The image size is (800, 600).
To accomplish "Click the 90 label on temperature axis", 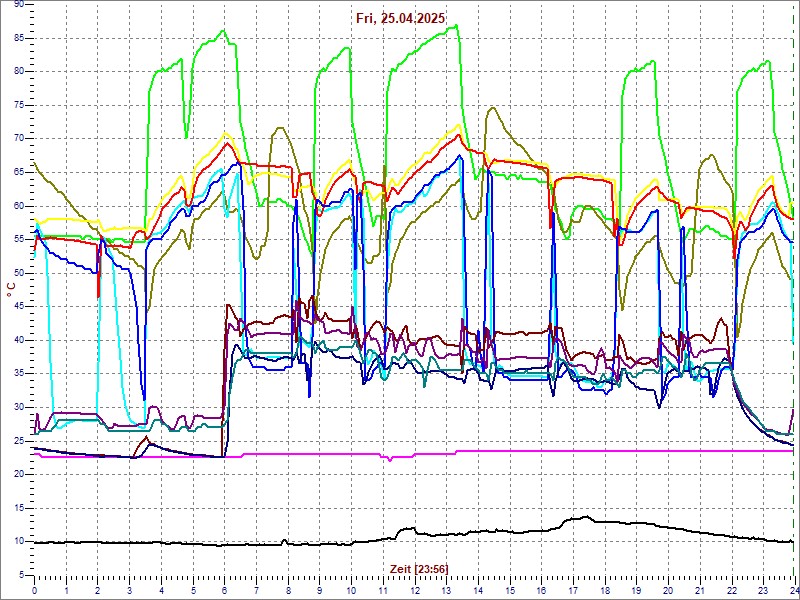I will tap(19, 5).
